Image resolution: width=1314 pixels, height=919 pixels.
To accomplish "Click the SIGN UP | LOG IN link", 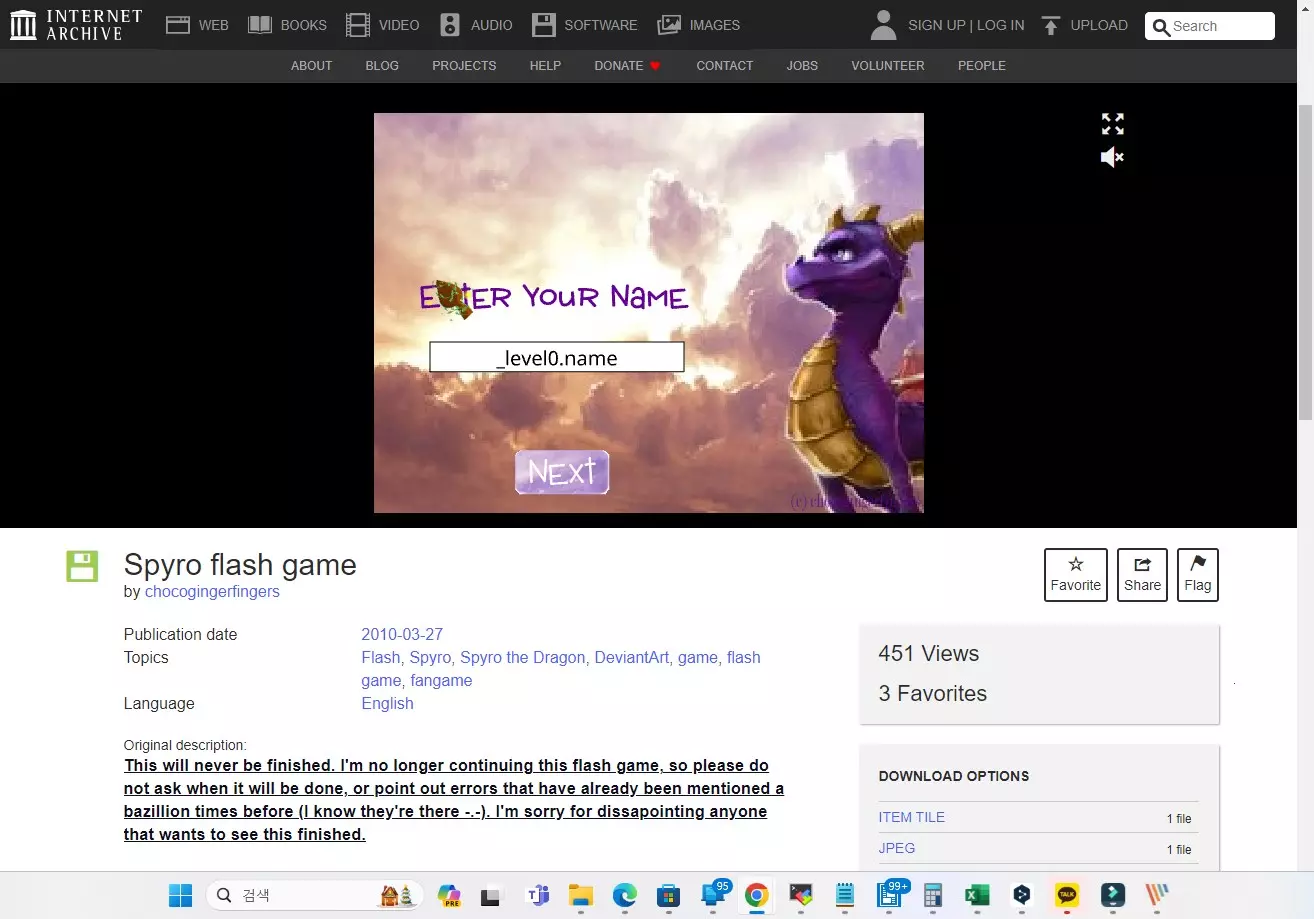I will coord(966,25).
